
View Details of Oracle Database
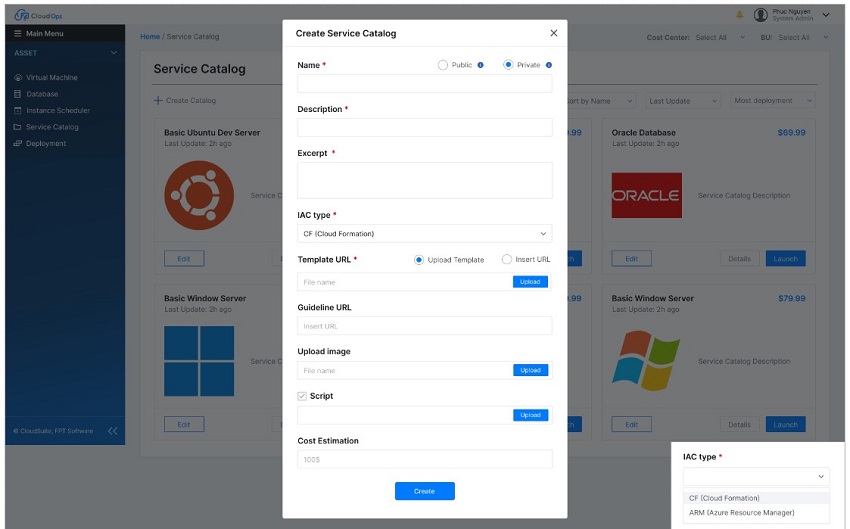(x=739, y=259)
